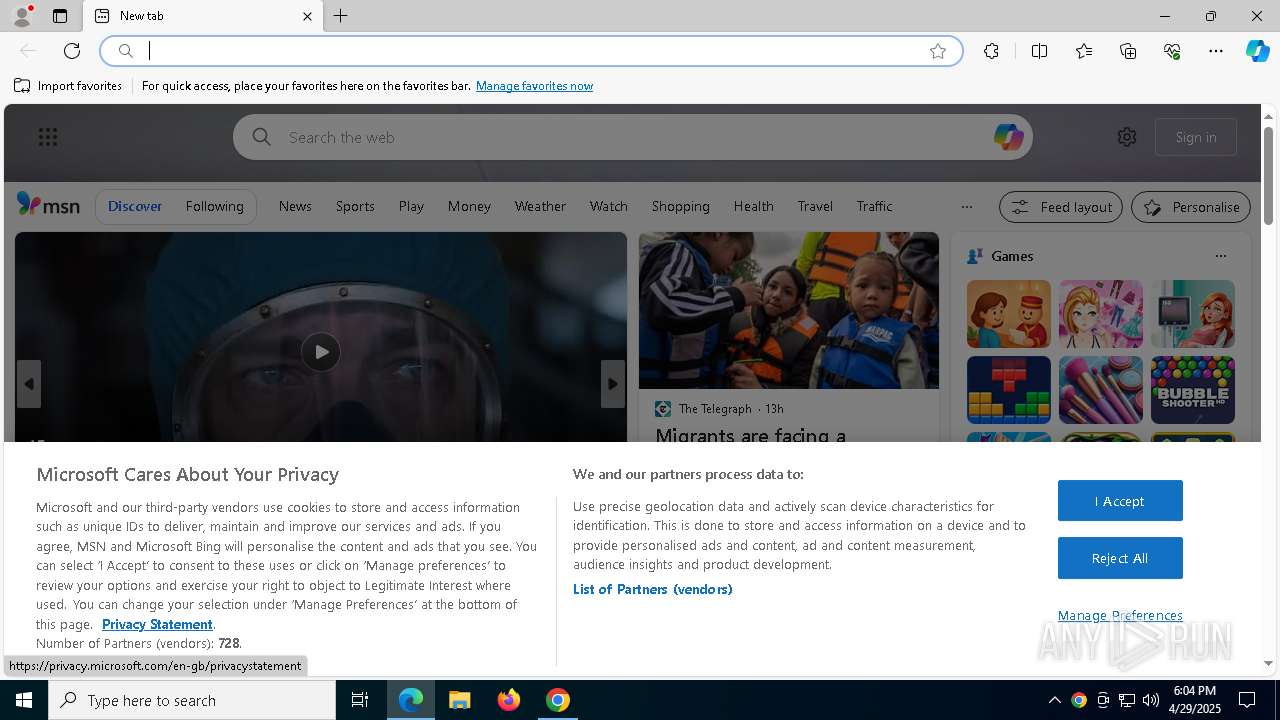Viewport: 1280px width, 720px height.
Task: Open Copilot sidebar icon
Action: pos(1257,51)
